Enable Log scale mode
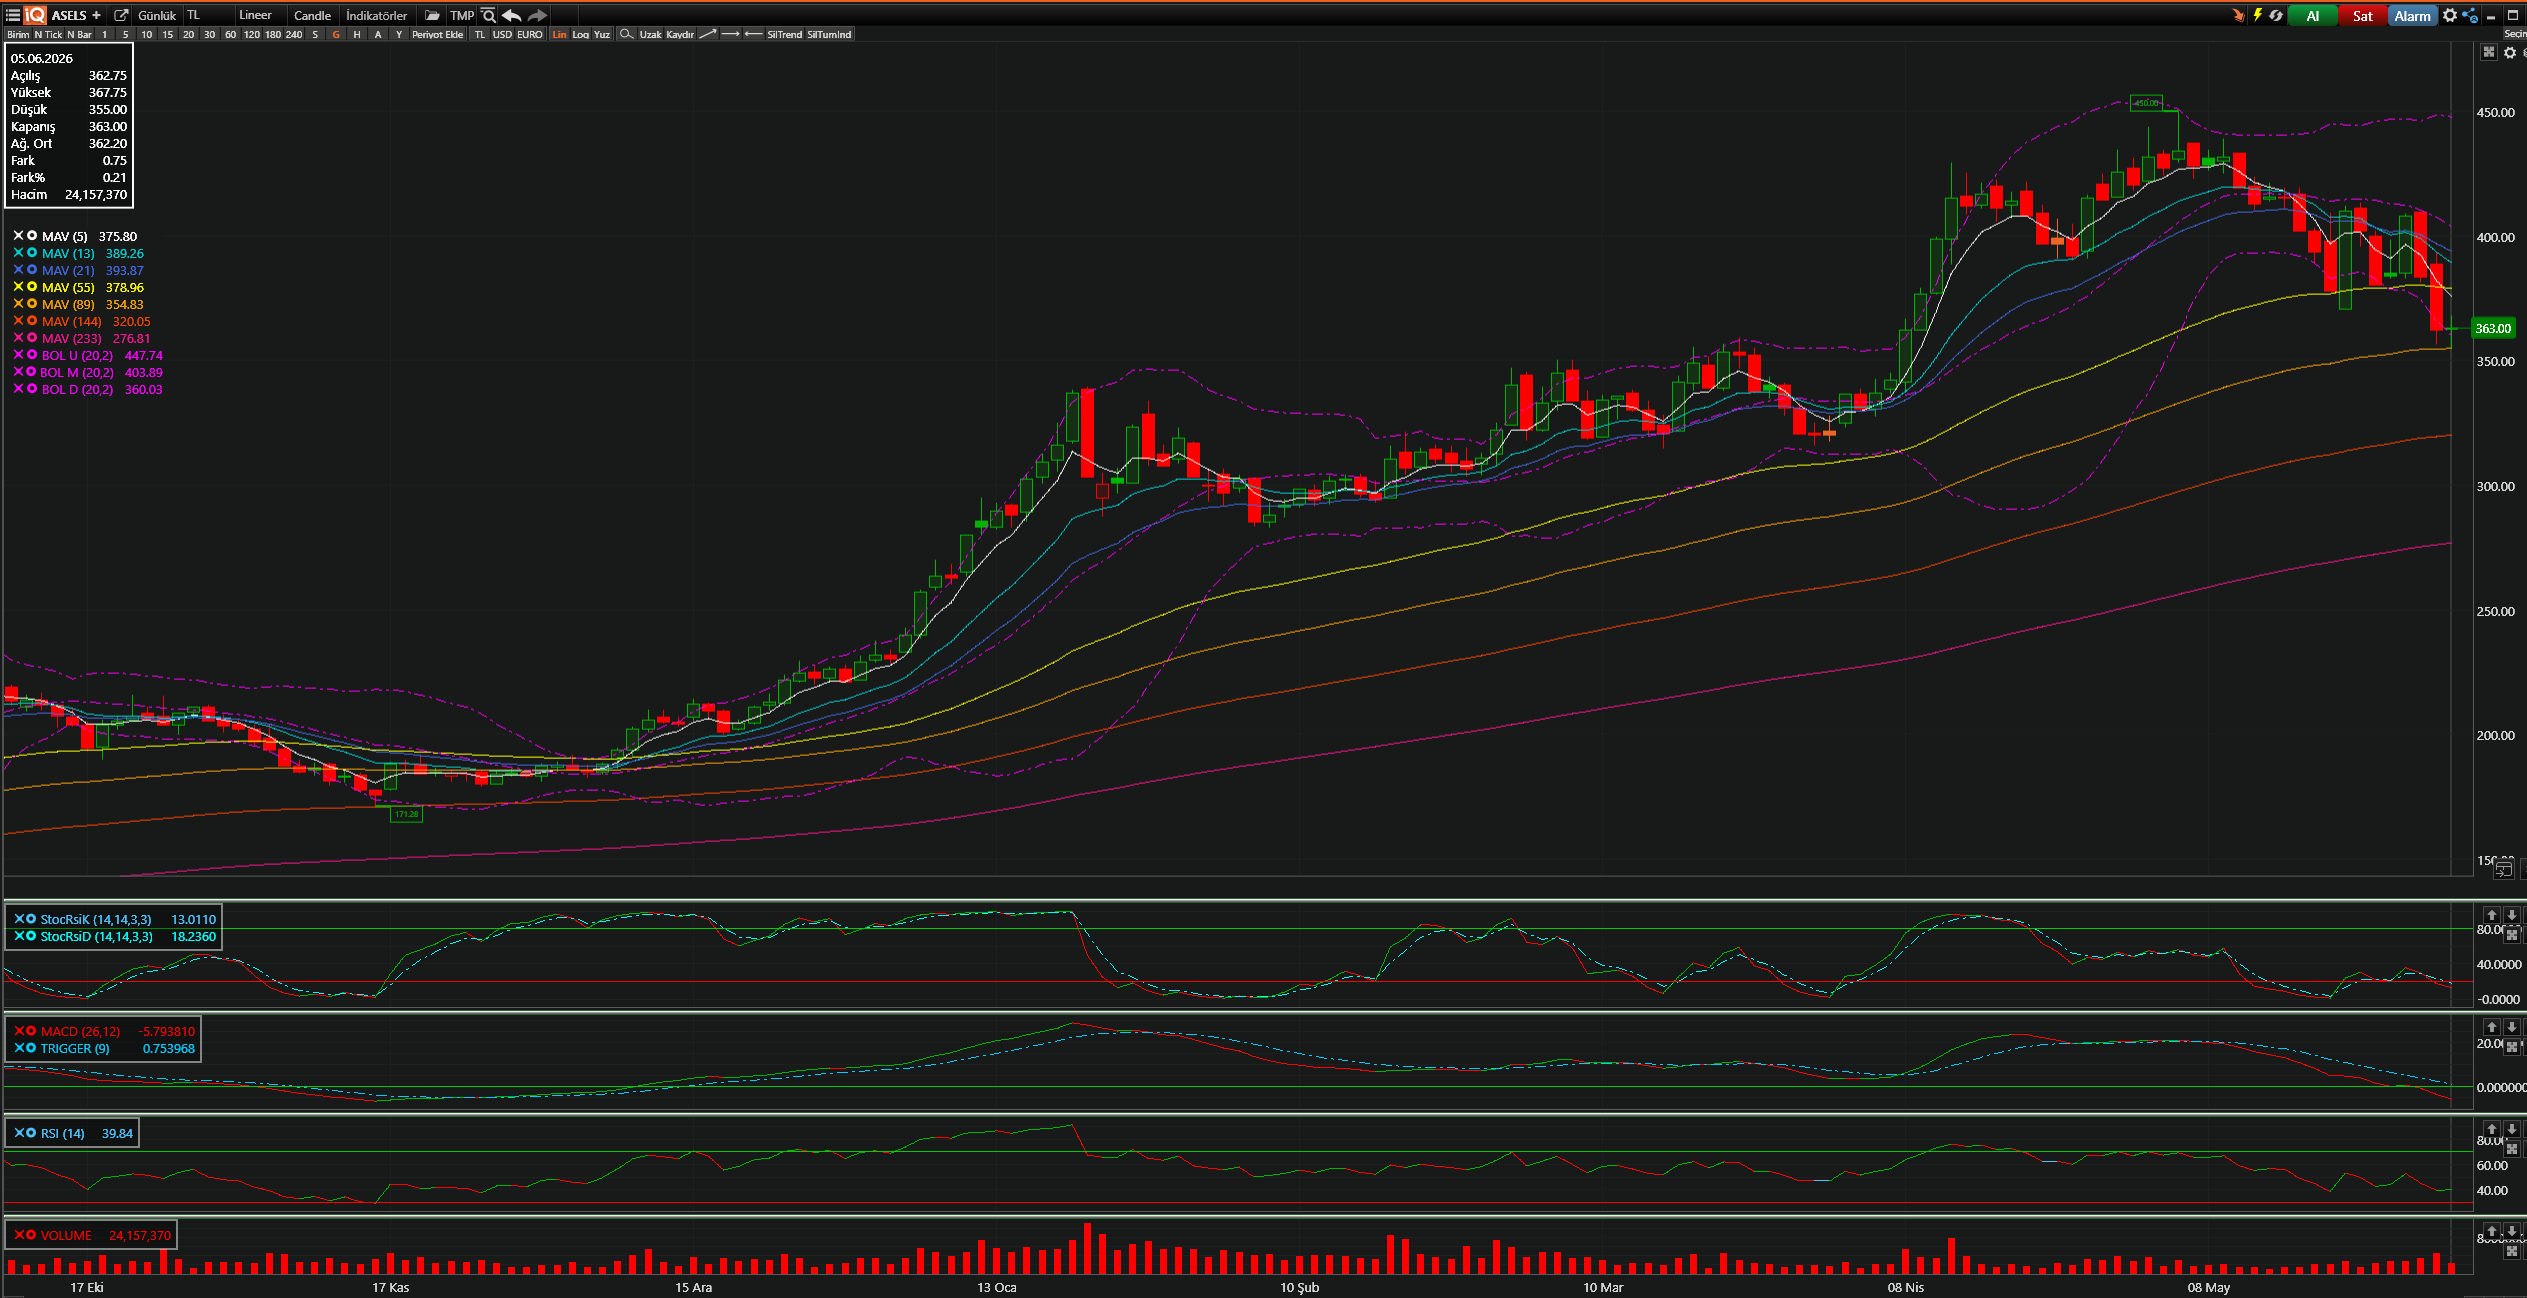This screenshot has height=1298, width=2527. pyautogui.click(x=581, y=34)
